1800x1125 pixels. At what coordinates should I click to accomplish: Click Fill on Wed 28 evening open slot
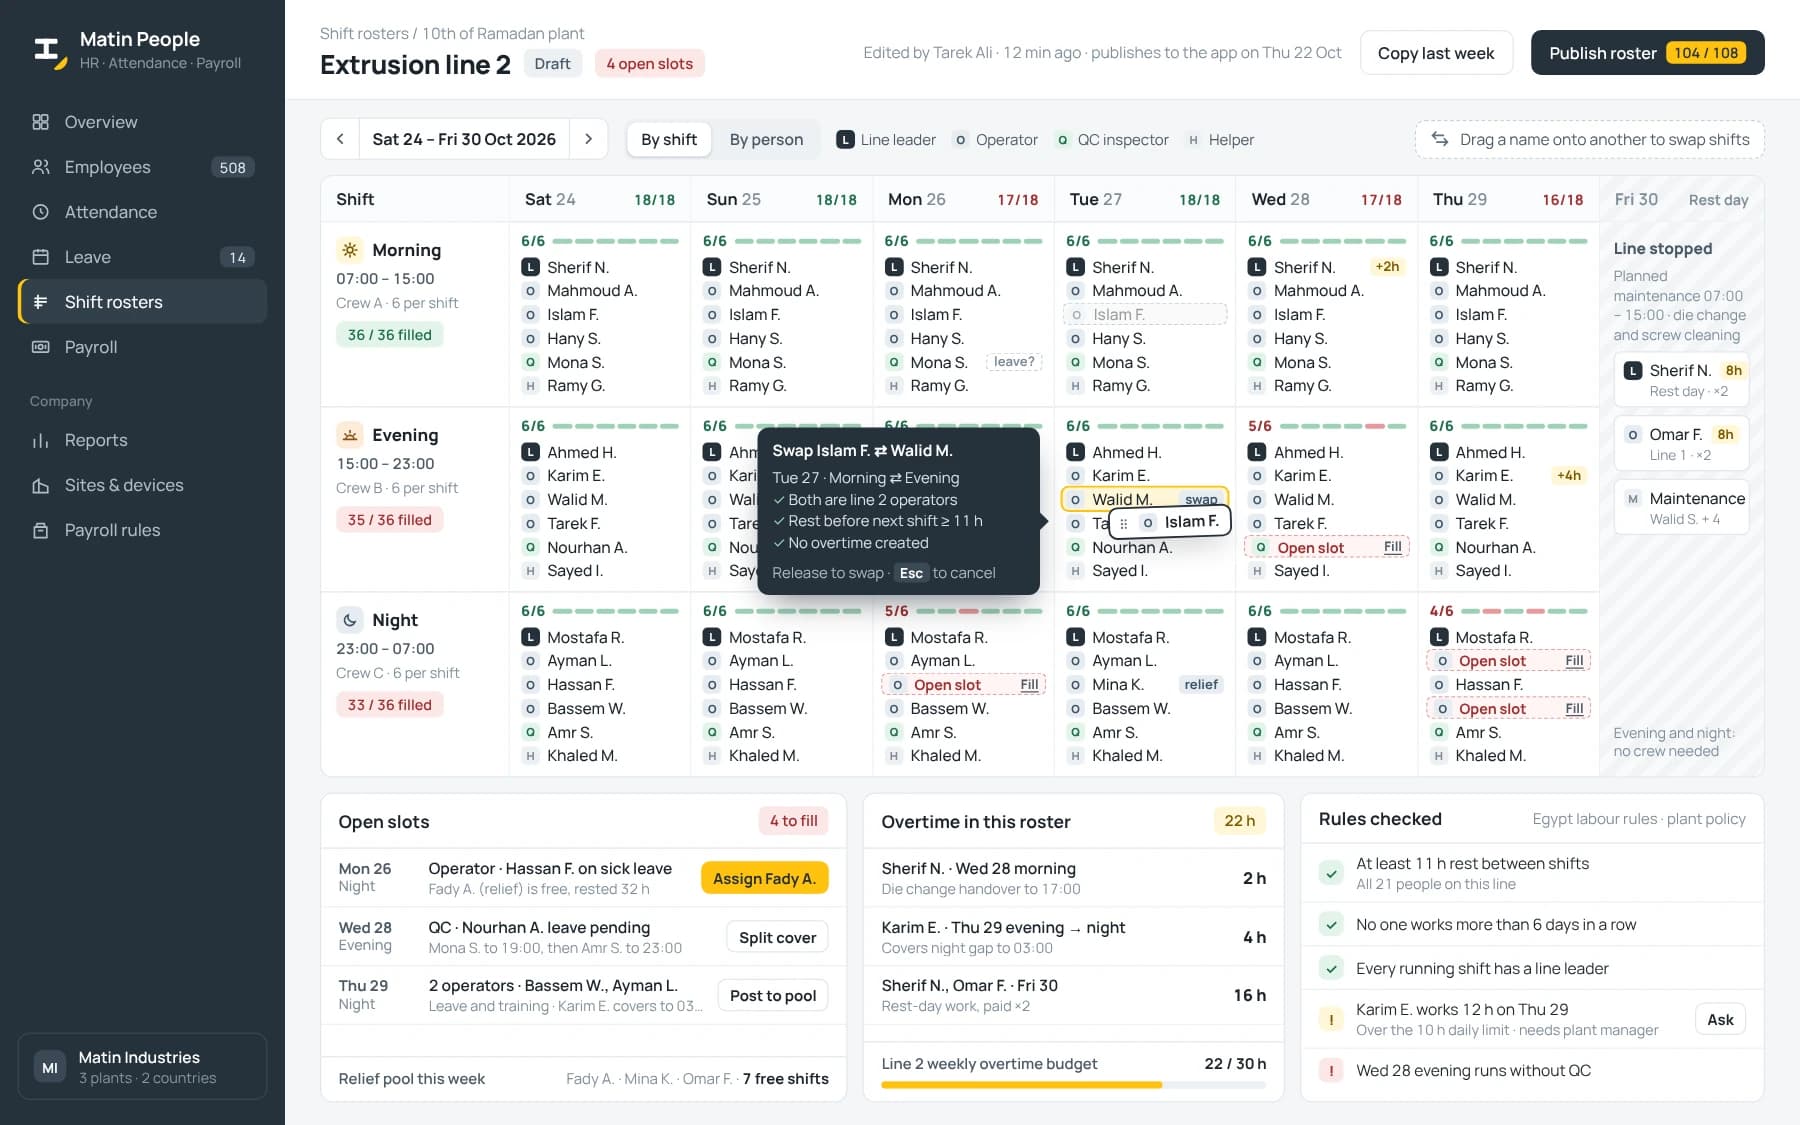click(1392, 547)
